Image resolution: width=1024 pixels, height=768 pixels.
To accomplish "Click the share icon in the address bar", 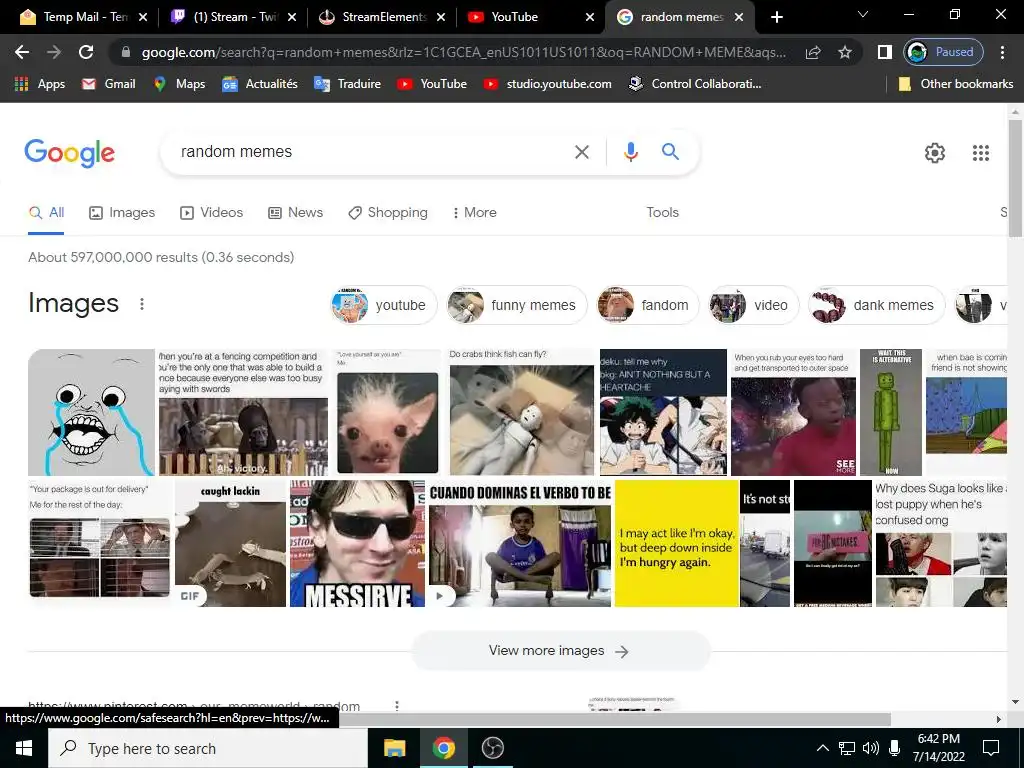I will 813,52.
